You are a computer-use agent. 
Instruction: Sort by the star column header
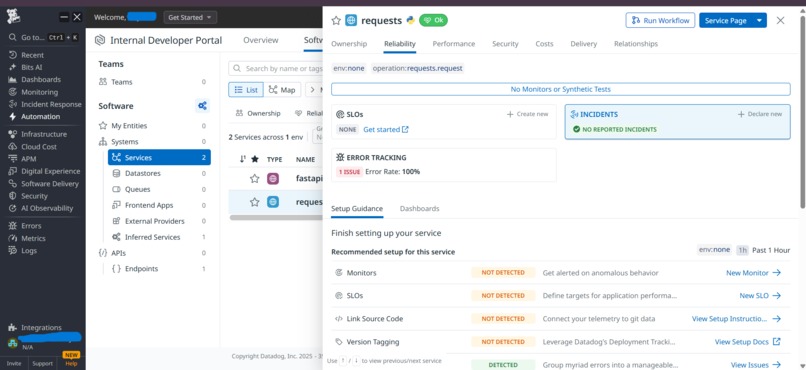point(254,159)
